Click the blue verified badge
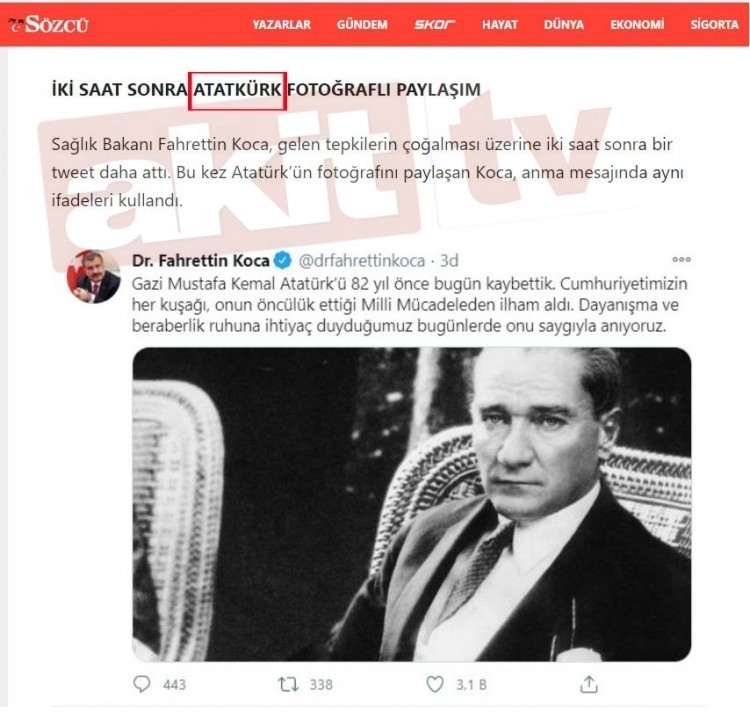Image resolution: width=750 pixels, height=718 pixels. coord(282,261)
